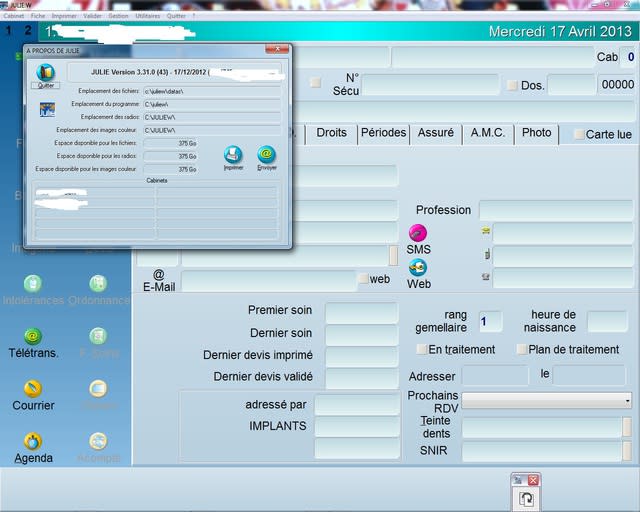Toggle the Carte lue checkbox
The width and height of the screenshot is (640, 512).
point(579,134)
